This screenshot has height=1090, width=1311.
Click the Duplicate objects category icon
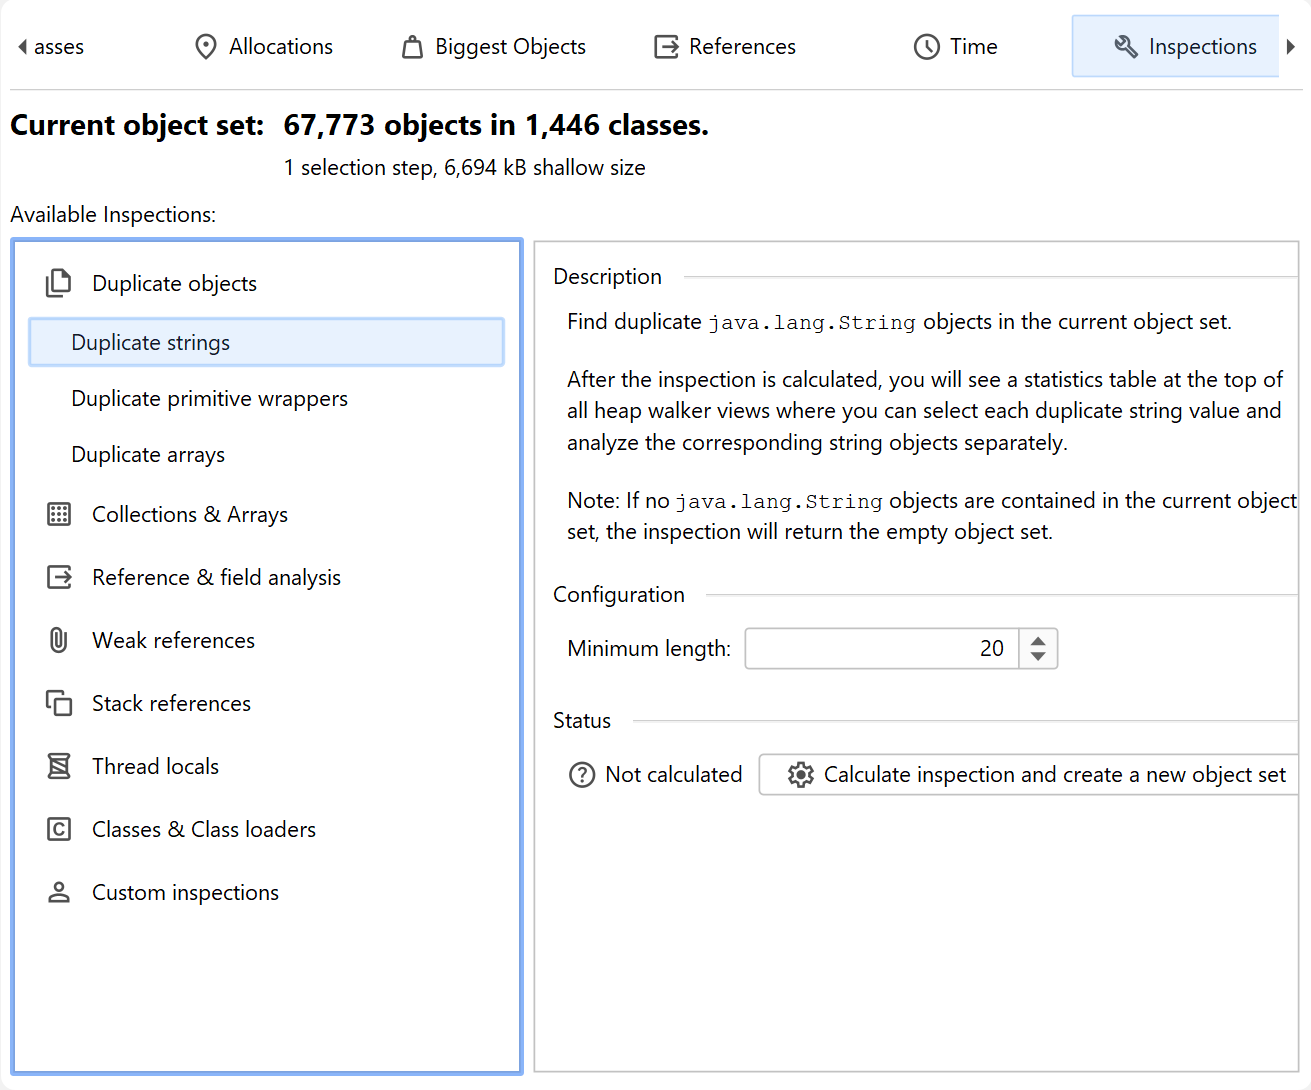[59, 284]
